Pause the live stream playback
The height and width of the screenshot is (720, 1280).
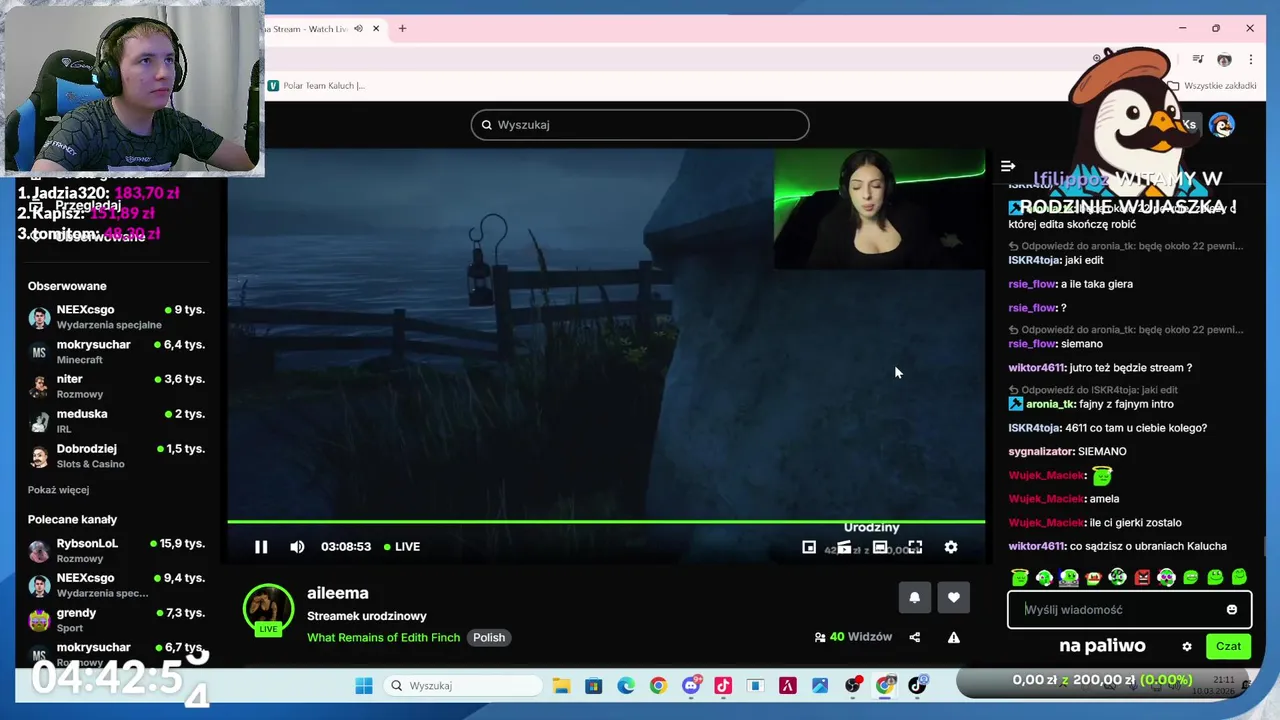(261, 547)
